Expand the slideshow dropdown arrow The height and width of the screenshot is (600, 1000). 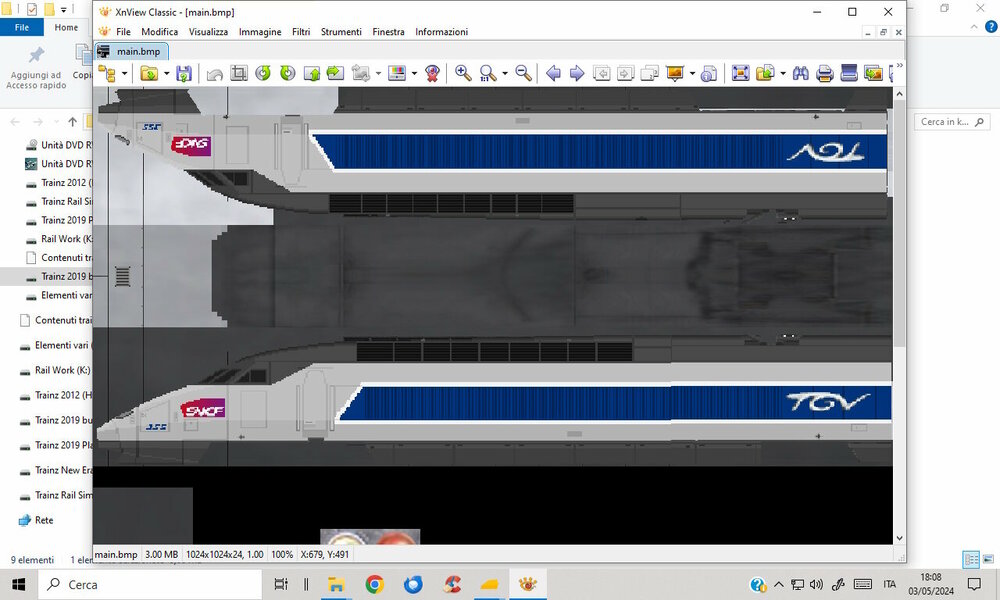point(693,73)
